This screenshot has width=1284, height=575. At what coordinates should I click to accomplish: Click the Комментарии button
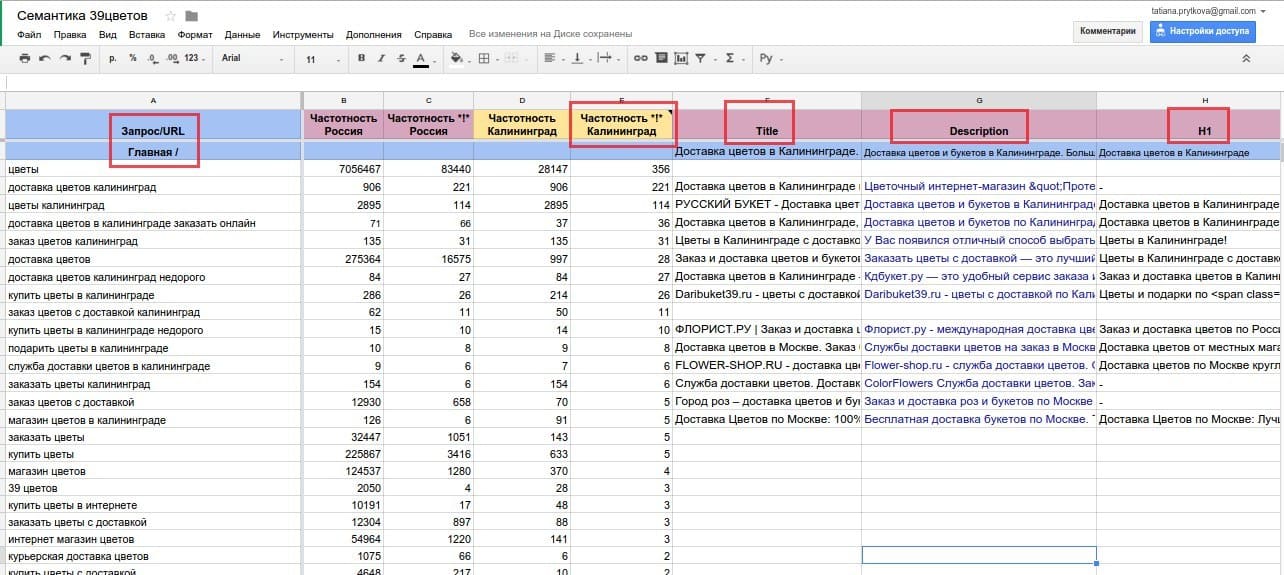(1107, 31)
